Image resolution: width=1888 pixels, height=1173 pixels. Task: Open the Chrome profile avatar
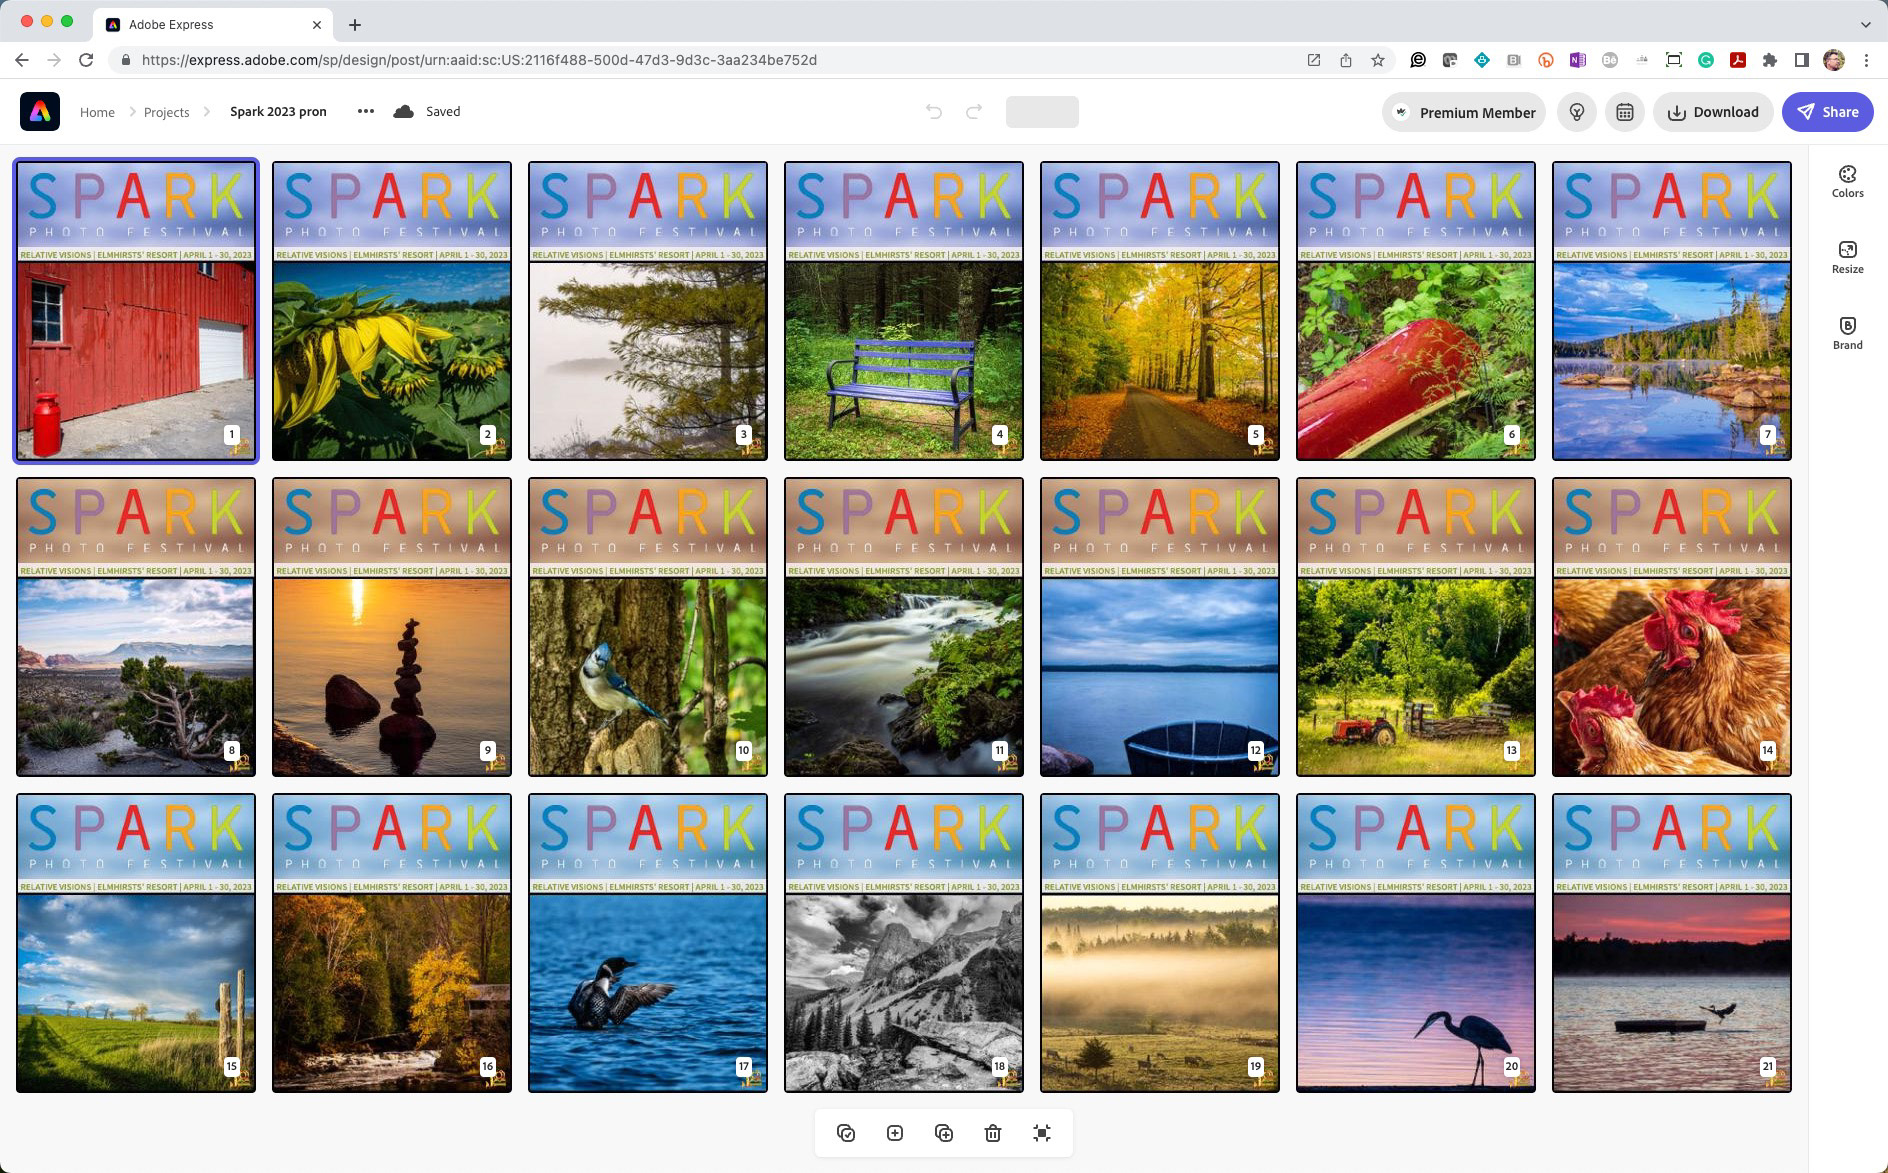[x=1834, y=60]
